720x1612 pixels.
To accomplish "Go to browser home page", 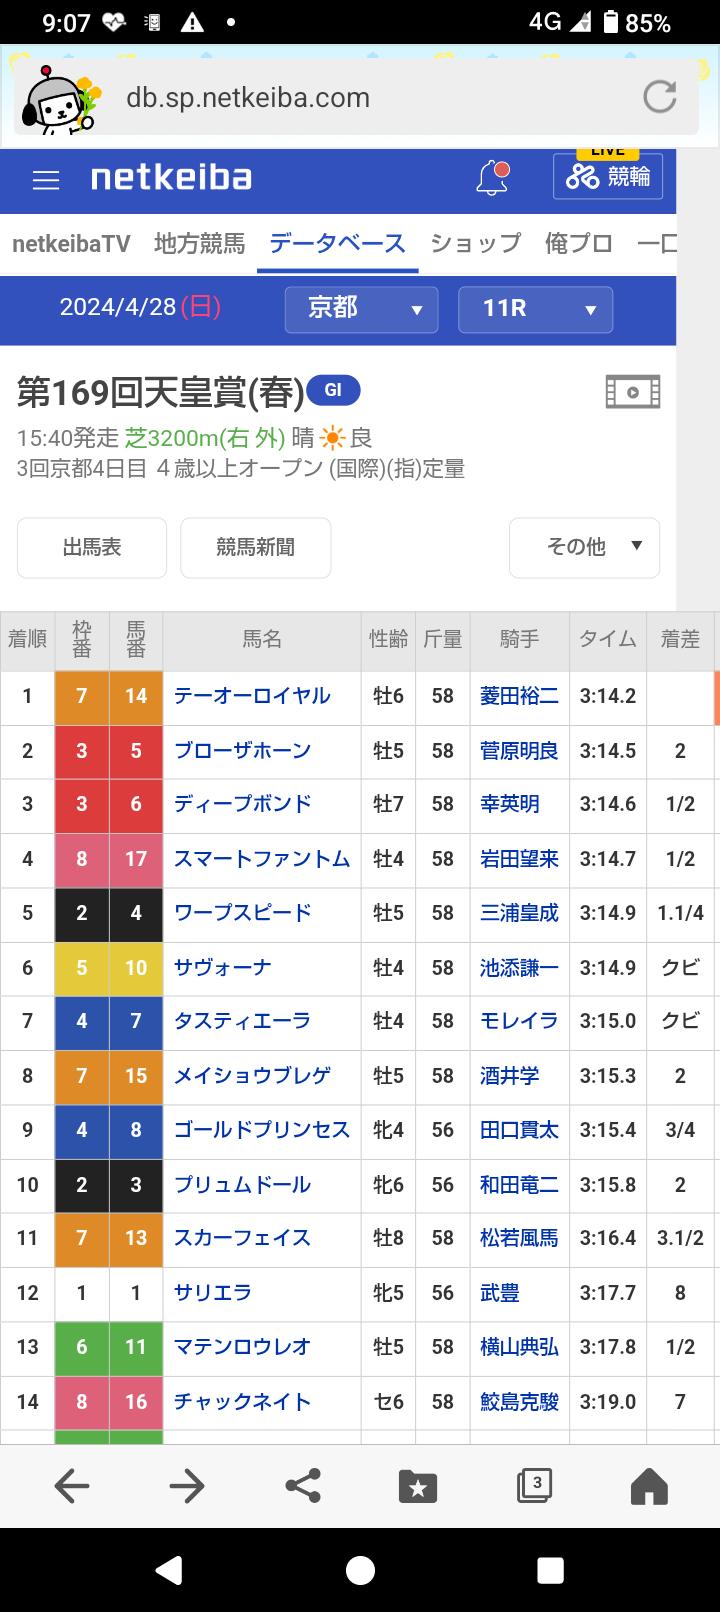I will [649, 1486].
